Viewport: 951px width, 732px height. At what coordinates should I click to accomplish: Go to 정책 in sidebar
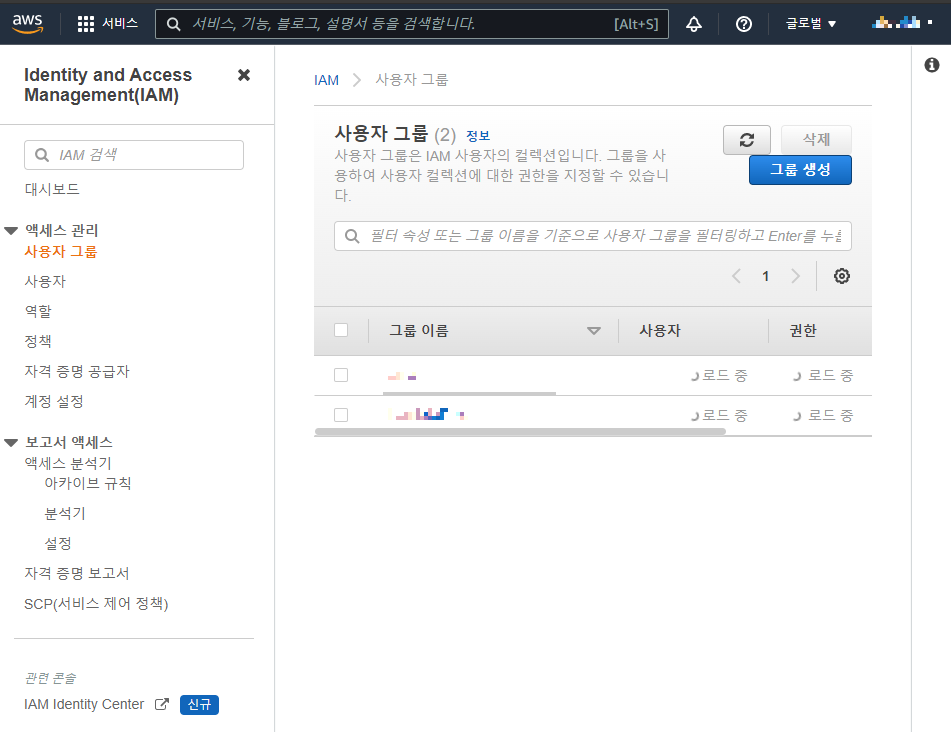38,341
